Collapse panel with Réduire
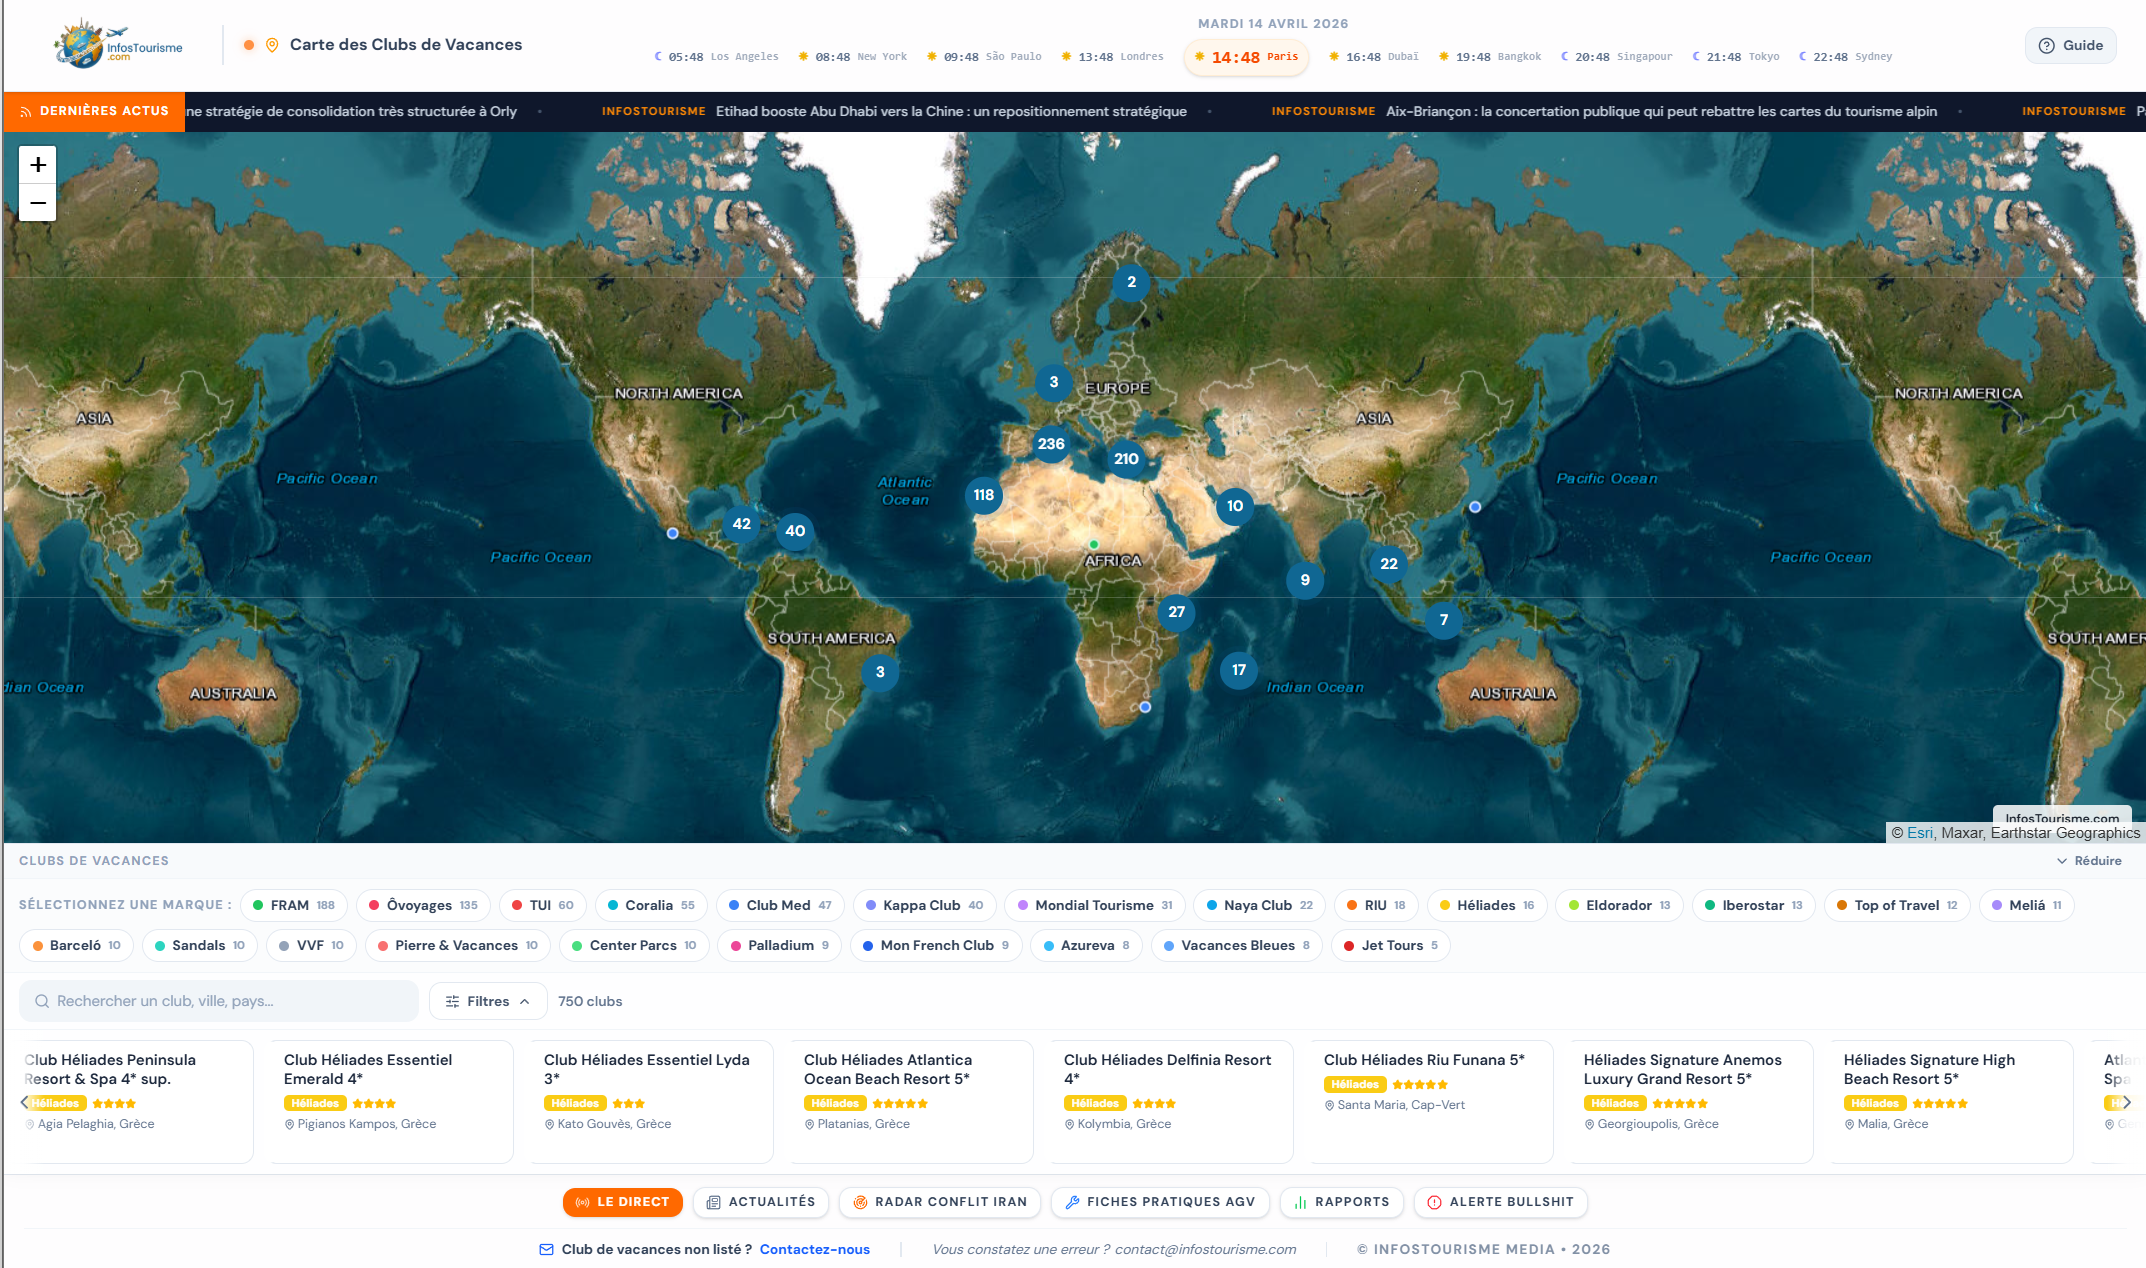This screenshot has width=2146, height=1268. [2089, 861]
